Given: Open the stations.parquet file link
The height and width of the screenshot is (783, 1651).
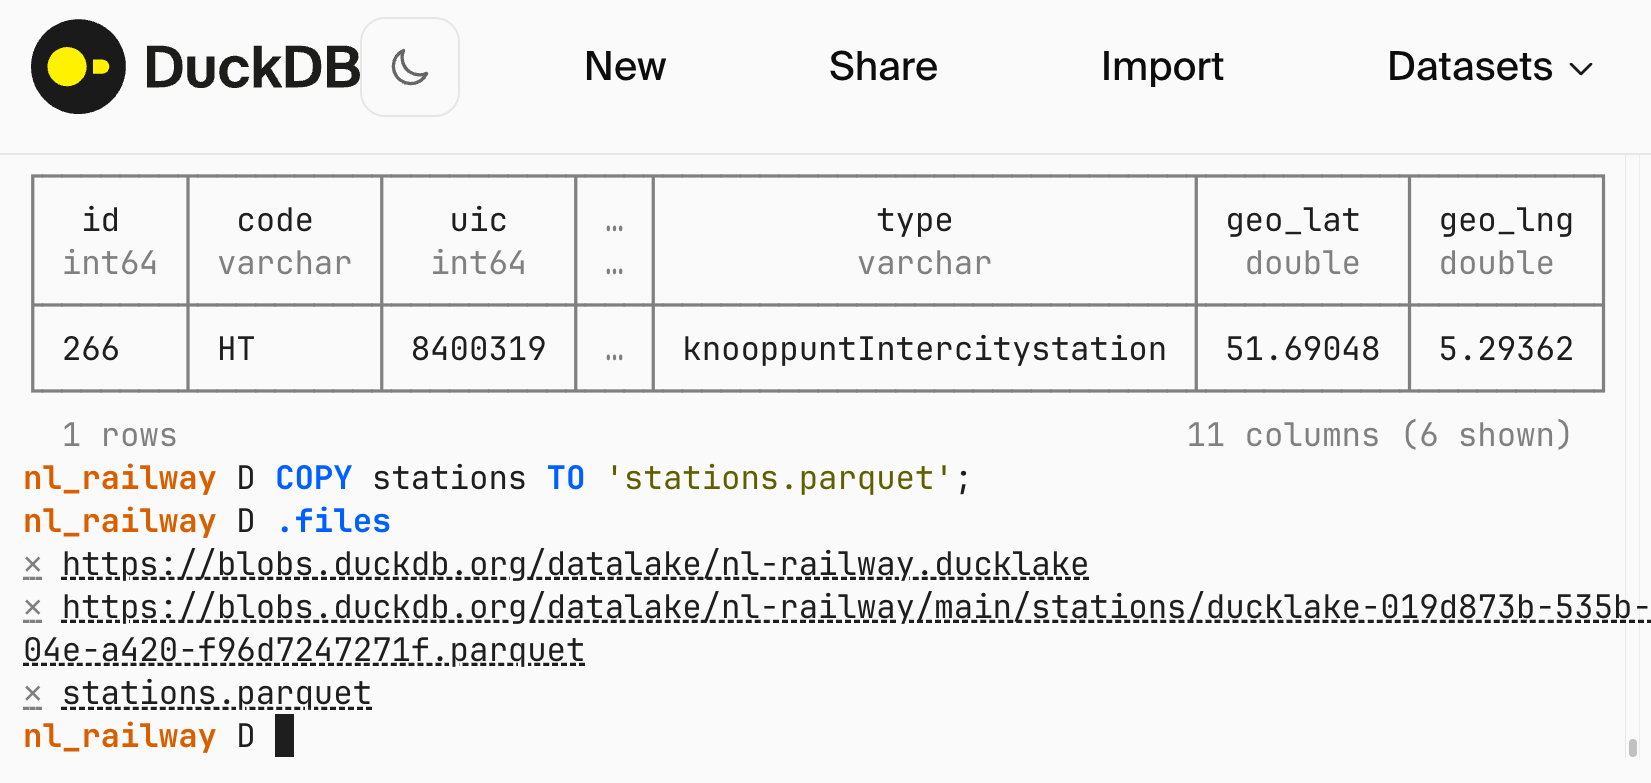Looking at the screenshot, I should pos(216,693).
